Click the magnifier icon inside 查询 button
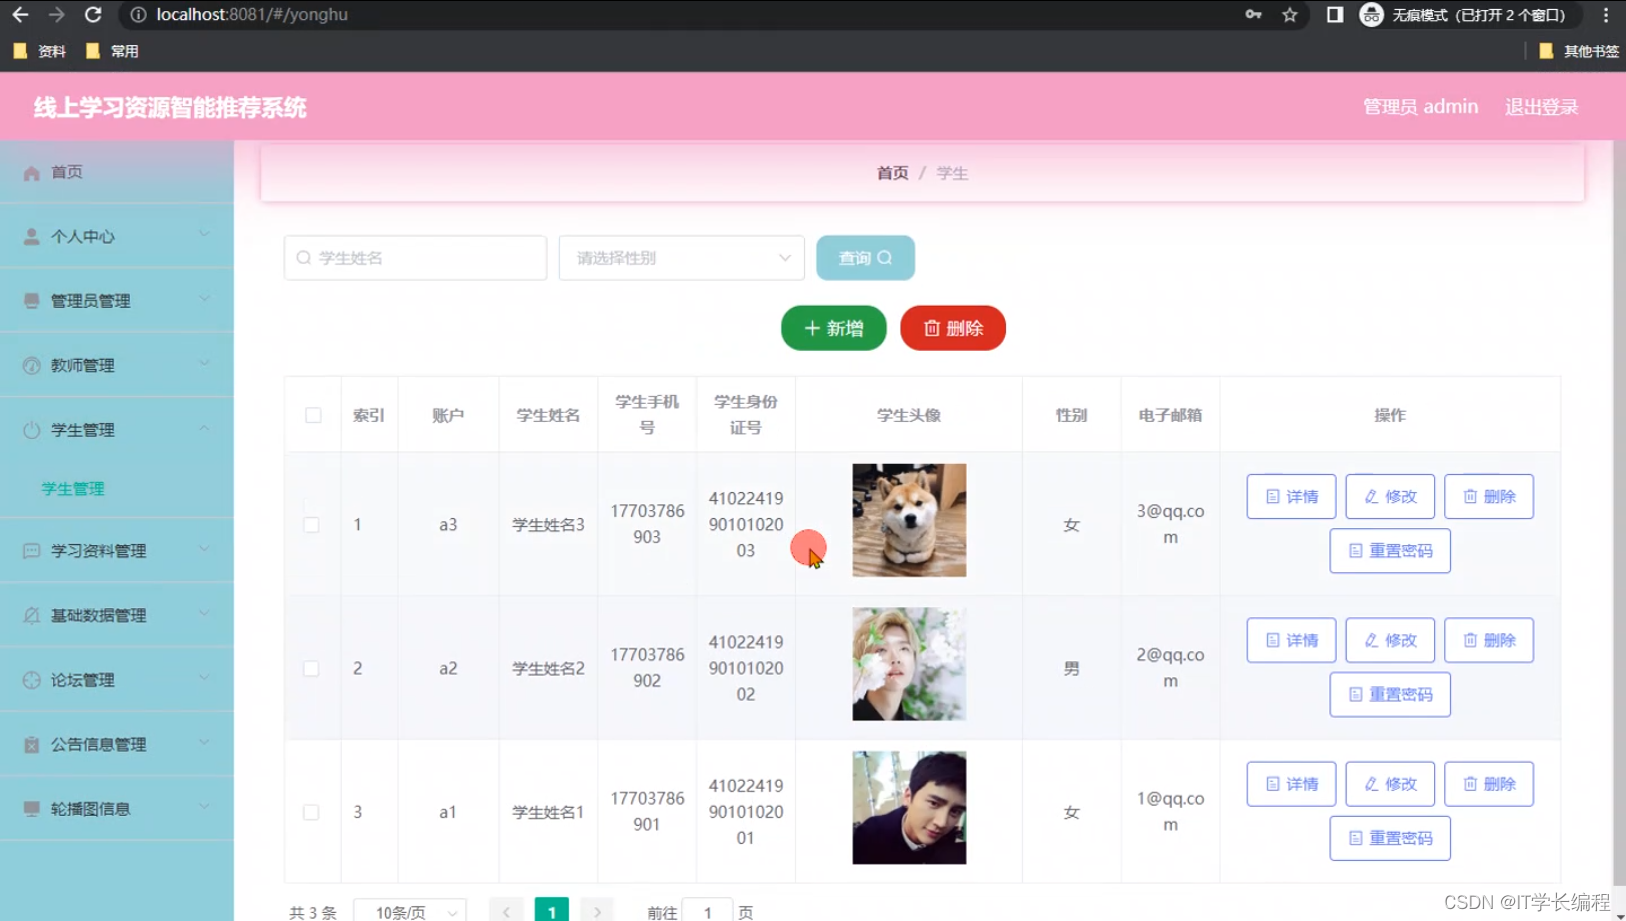1626x921 pixels. (x=883, y=258)
